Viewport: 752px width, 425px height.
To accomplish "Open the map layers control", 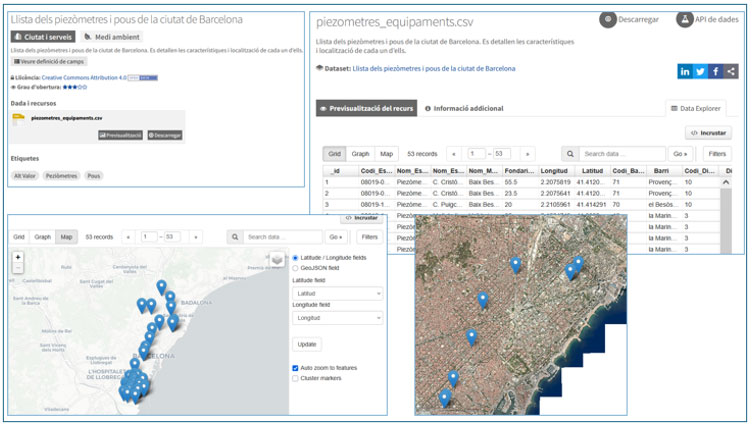I will 277,260.
